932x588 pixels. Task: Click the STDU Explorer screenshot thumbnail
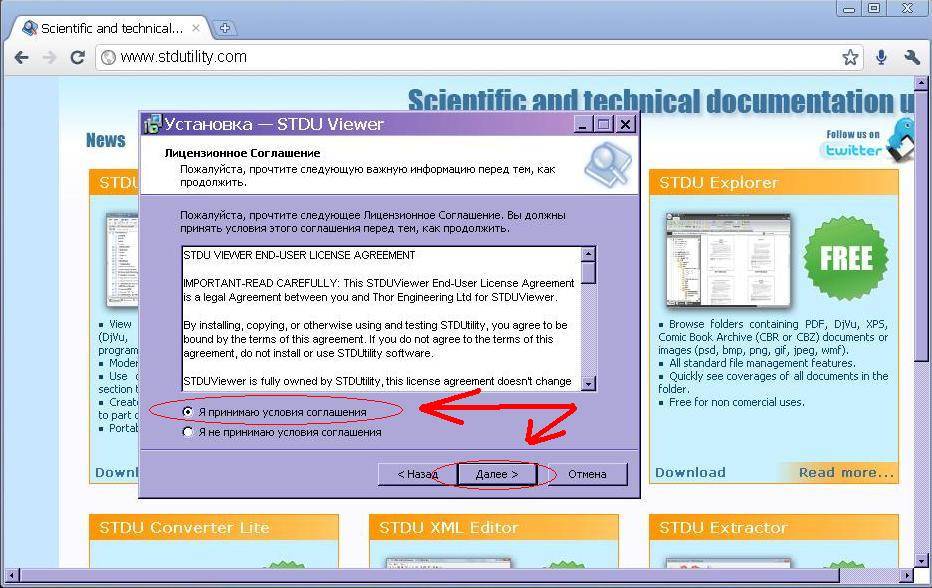point(728,260)
